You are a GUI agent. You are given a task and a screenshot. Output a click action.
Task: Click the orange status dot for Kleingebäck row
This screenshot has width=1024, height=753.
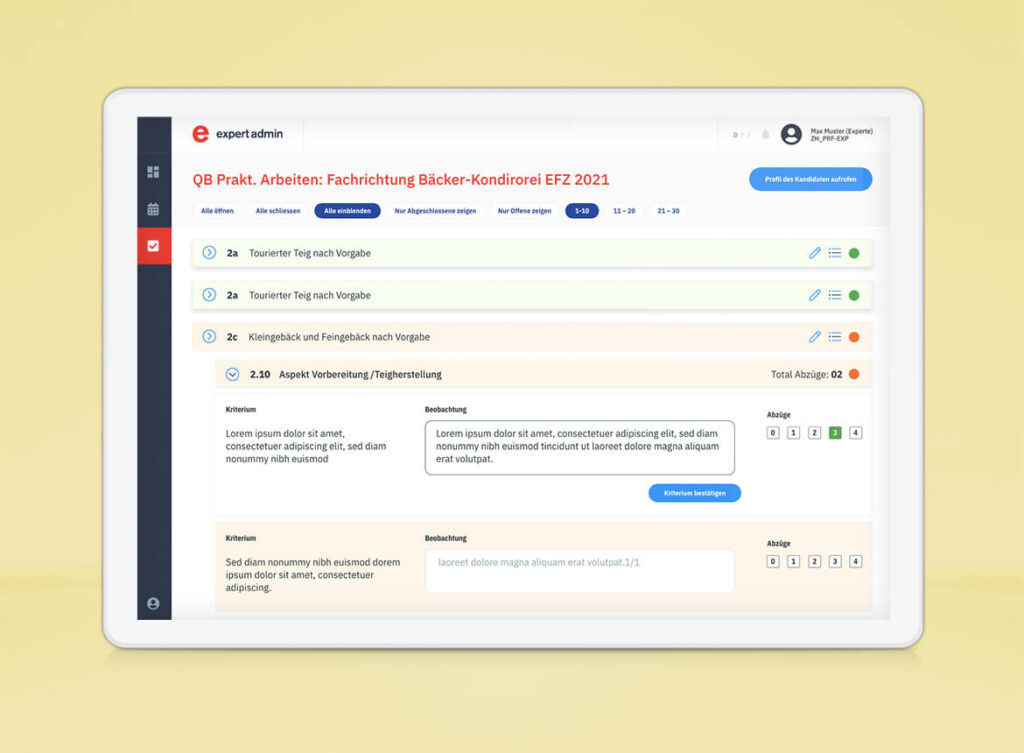[x=854, y=337]
